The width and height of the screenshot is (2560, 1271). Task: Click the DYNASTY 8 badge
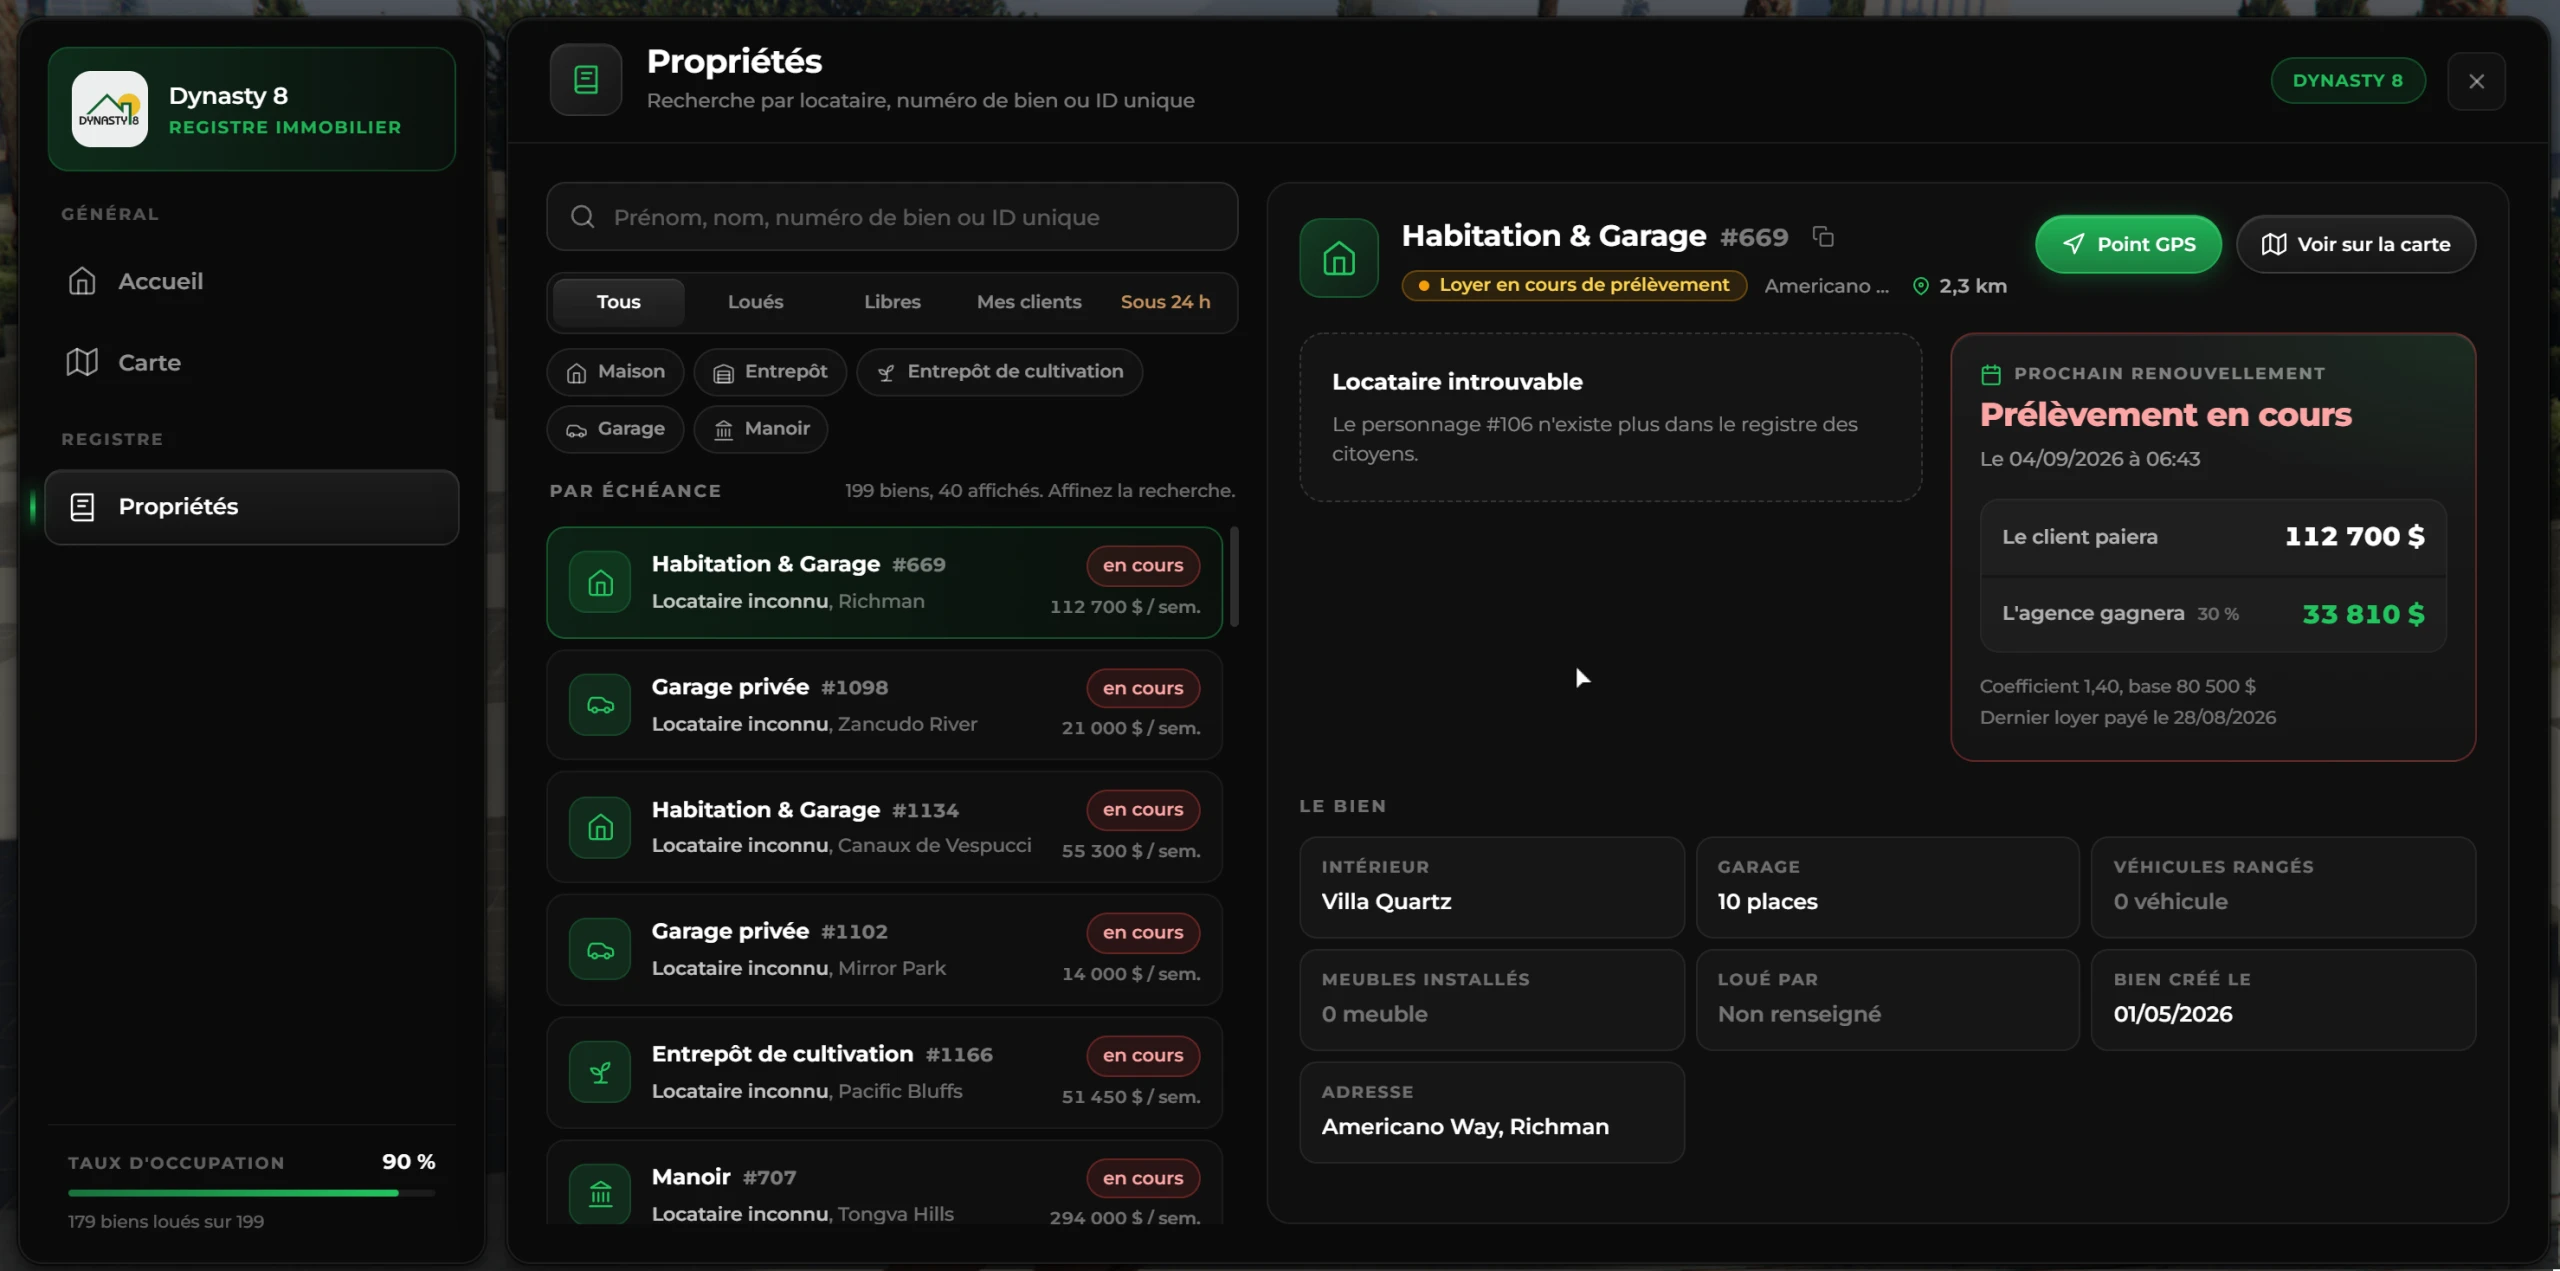2347,81
